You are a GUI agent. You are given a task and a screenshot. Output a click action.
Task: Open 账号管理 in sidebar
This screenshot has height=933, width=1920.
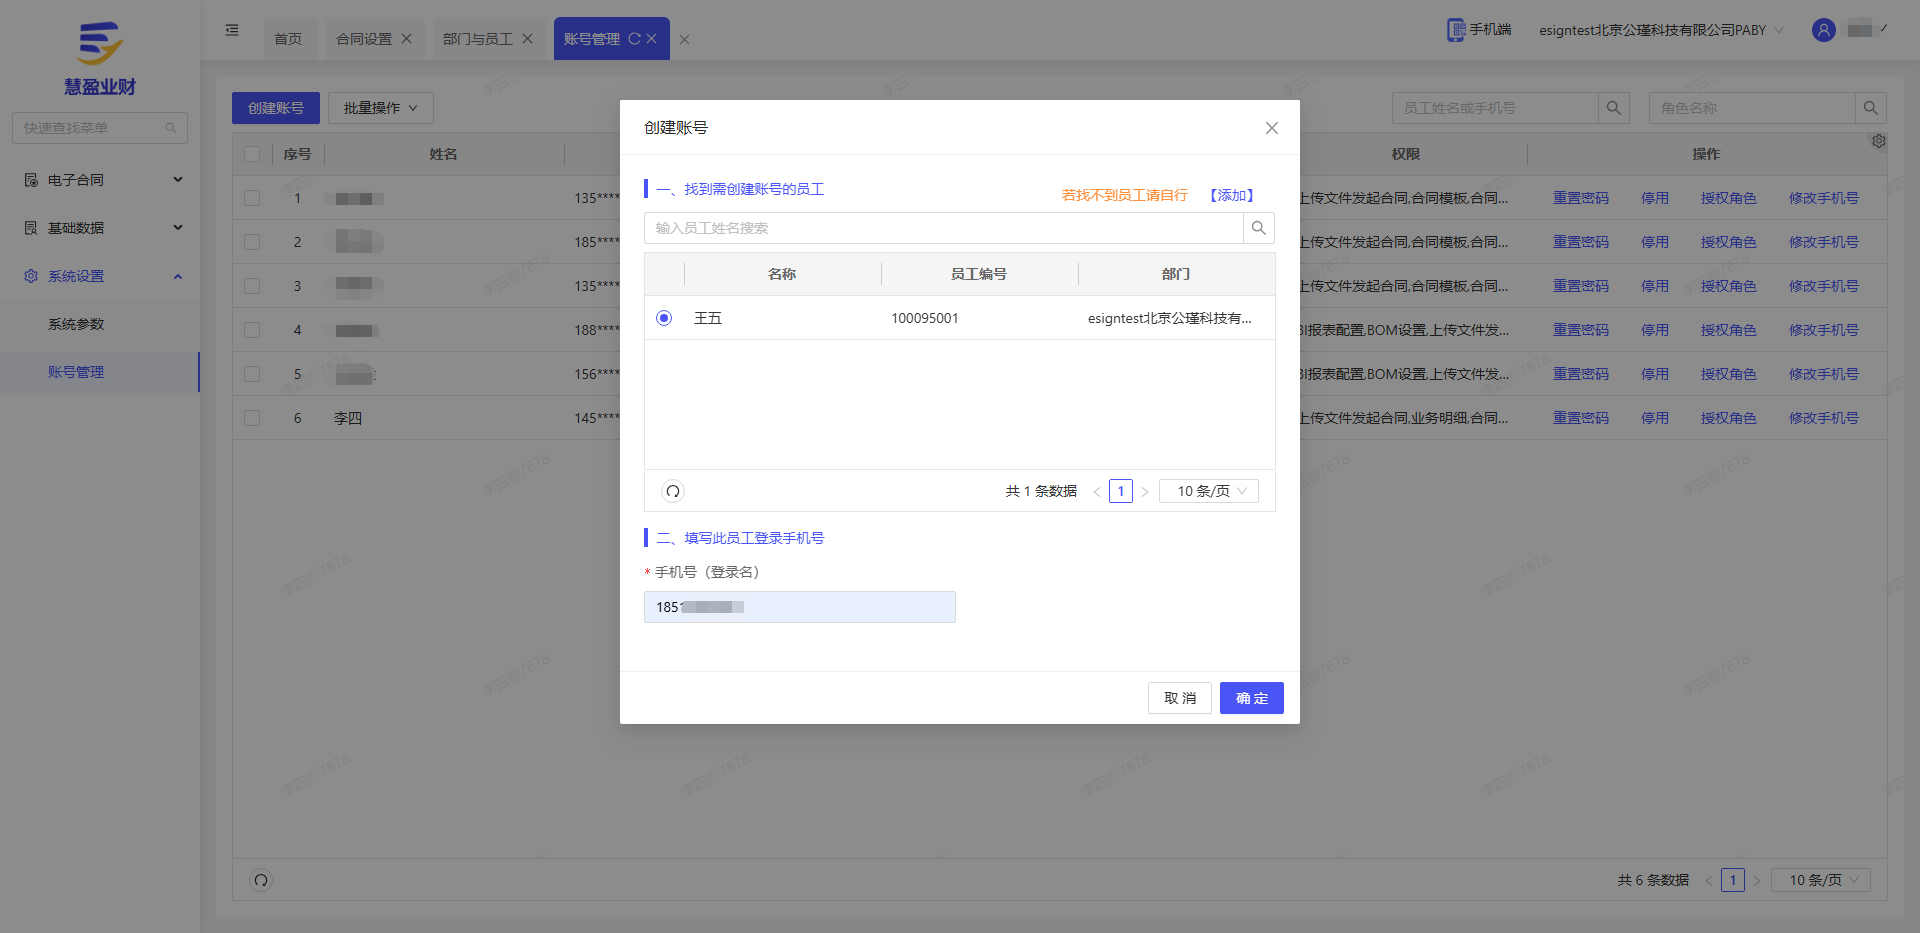76,372
